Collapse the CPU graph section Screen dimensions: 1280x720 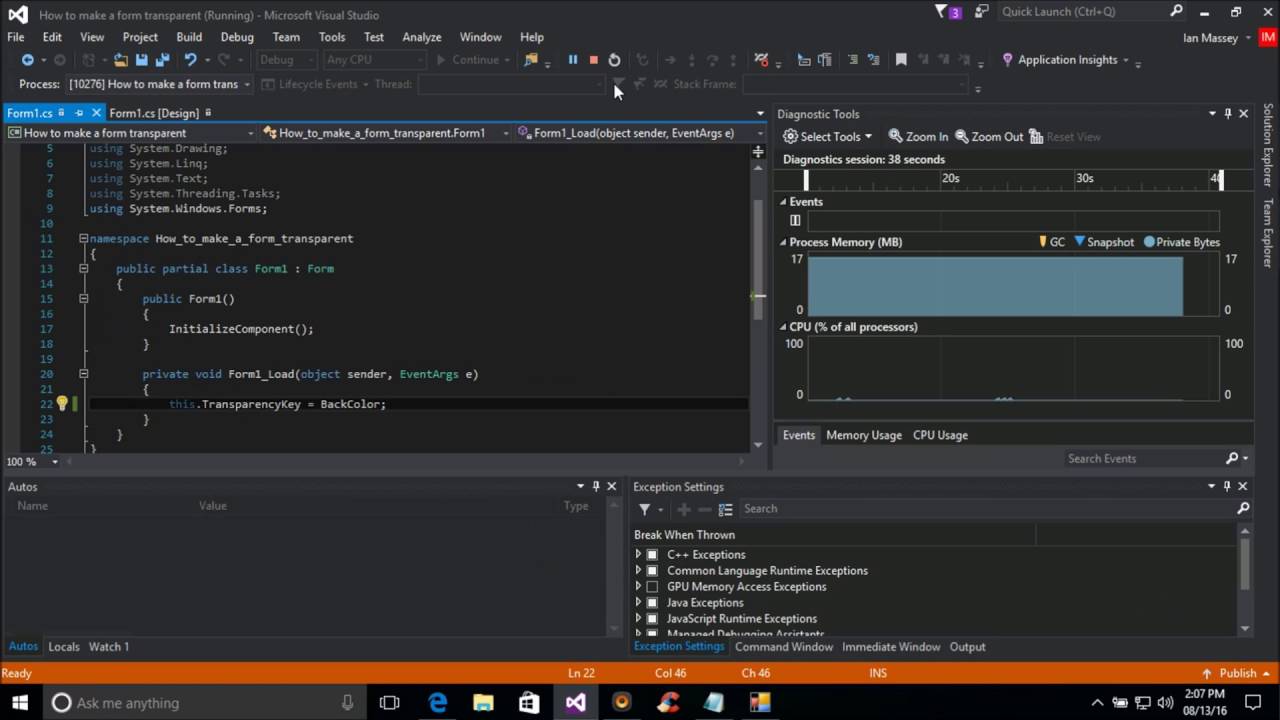pyautogui.click(x=783, y=327)
